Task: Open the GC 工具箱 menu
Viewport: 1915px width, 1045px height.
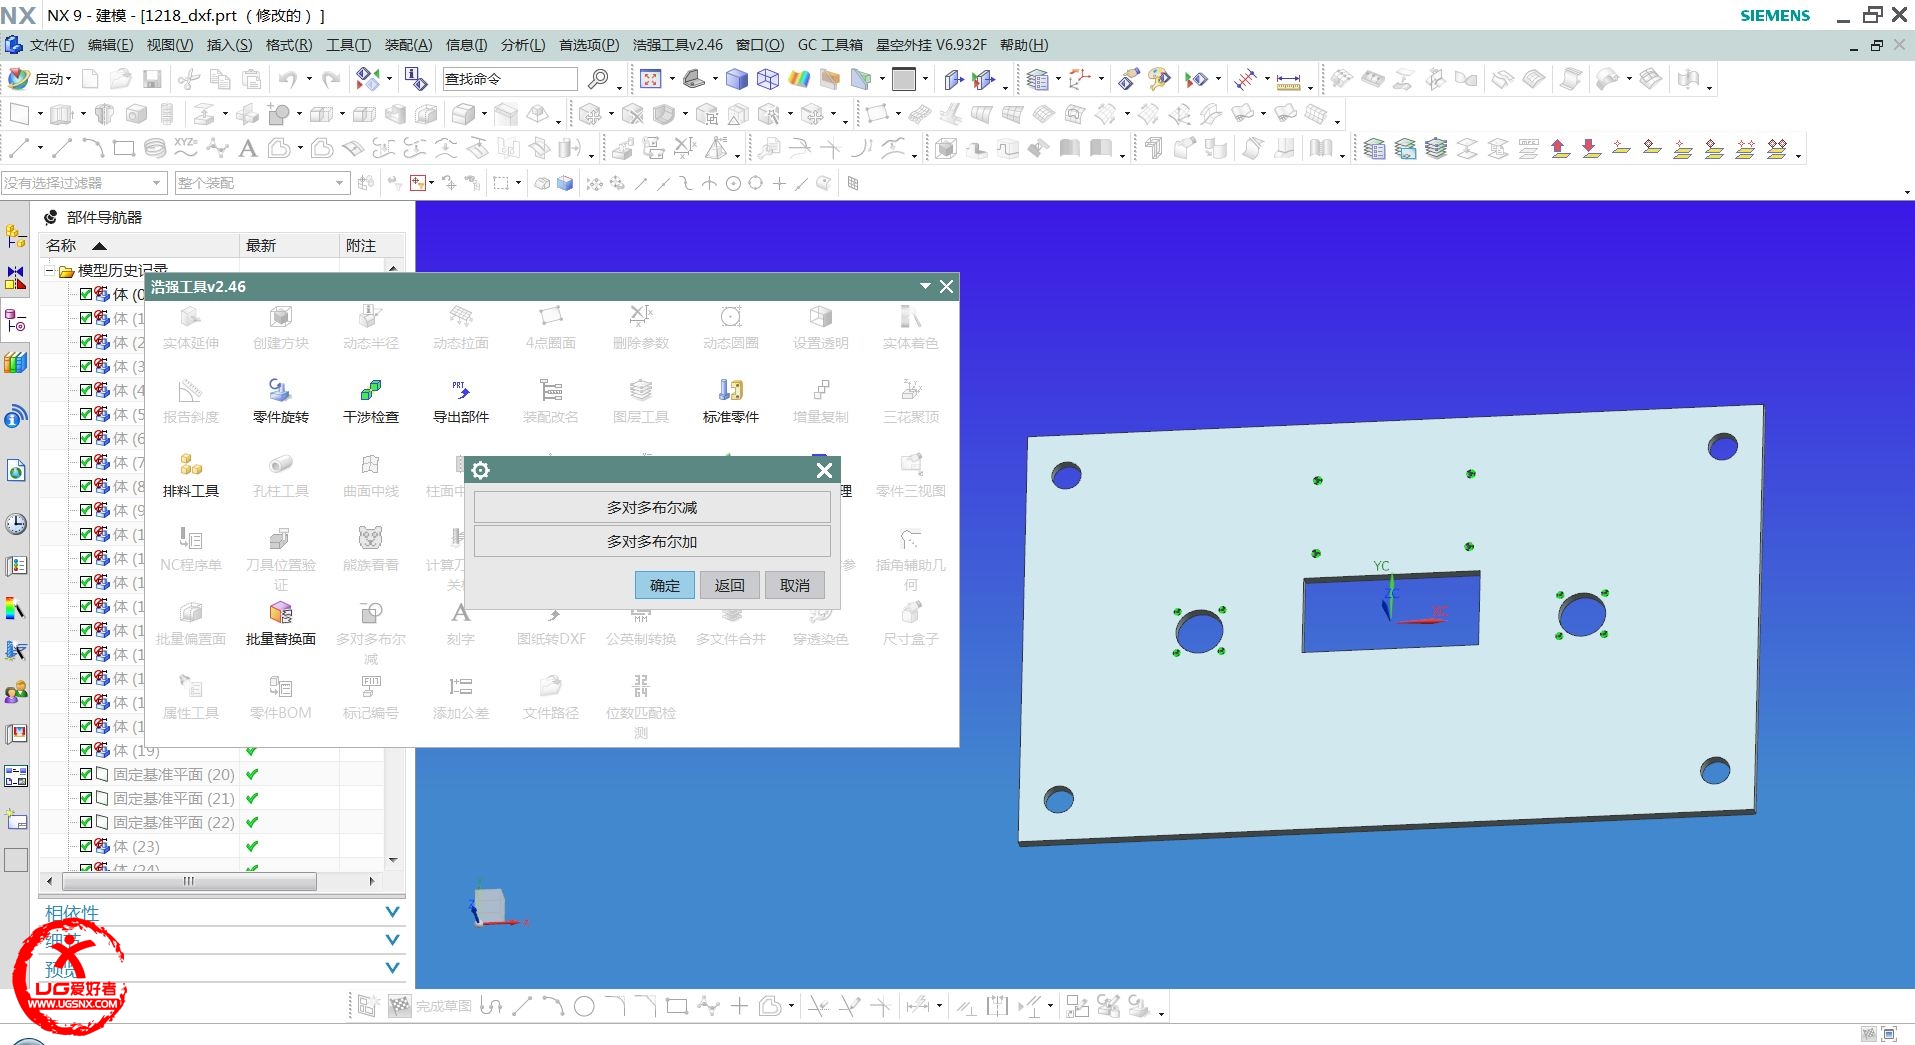Action: (830, 45)
